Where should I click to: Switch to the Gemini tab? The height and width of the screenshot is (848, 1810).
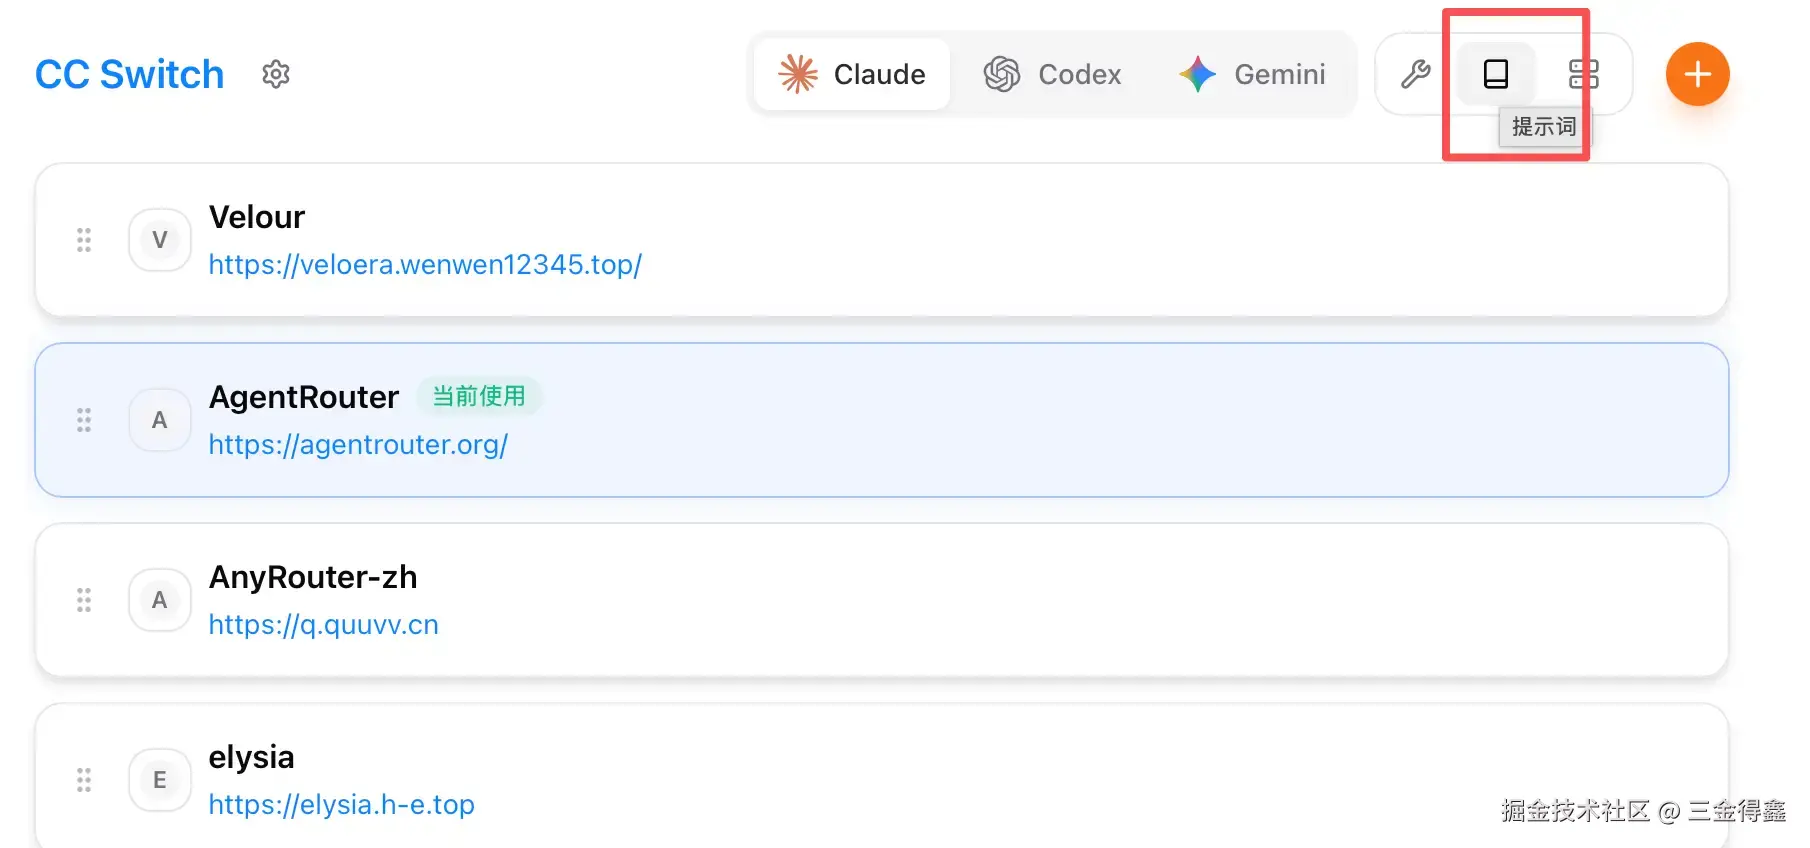(1252, 74)
